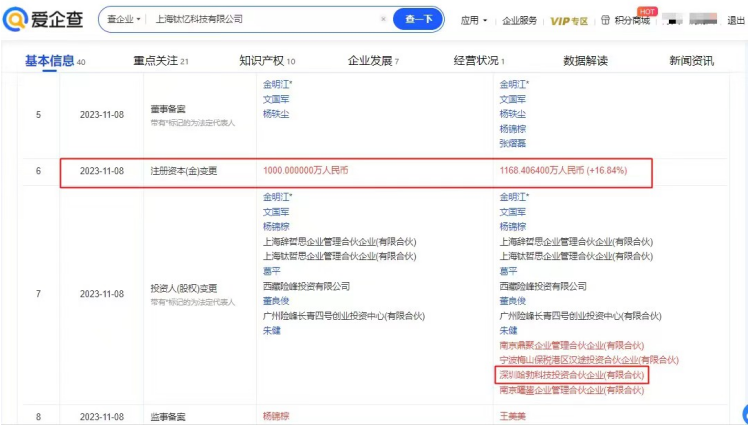754x428 pixels.
Task: Click the 投资人(股权)变更 label
Action: tap(184, 288)
